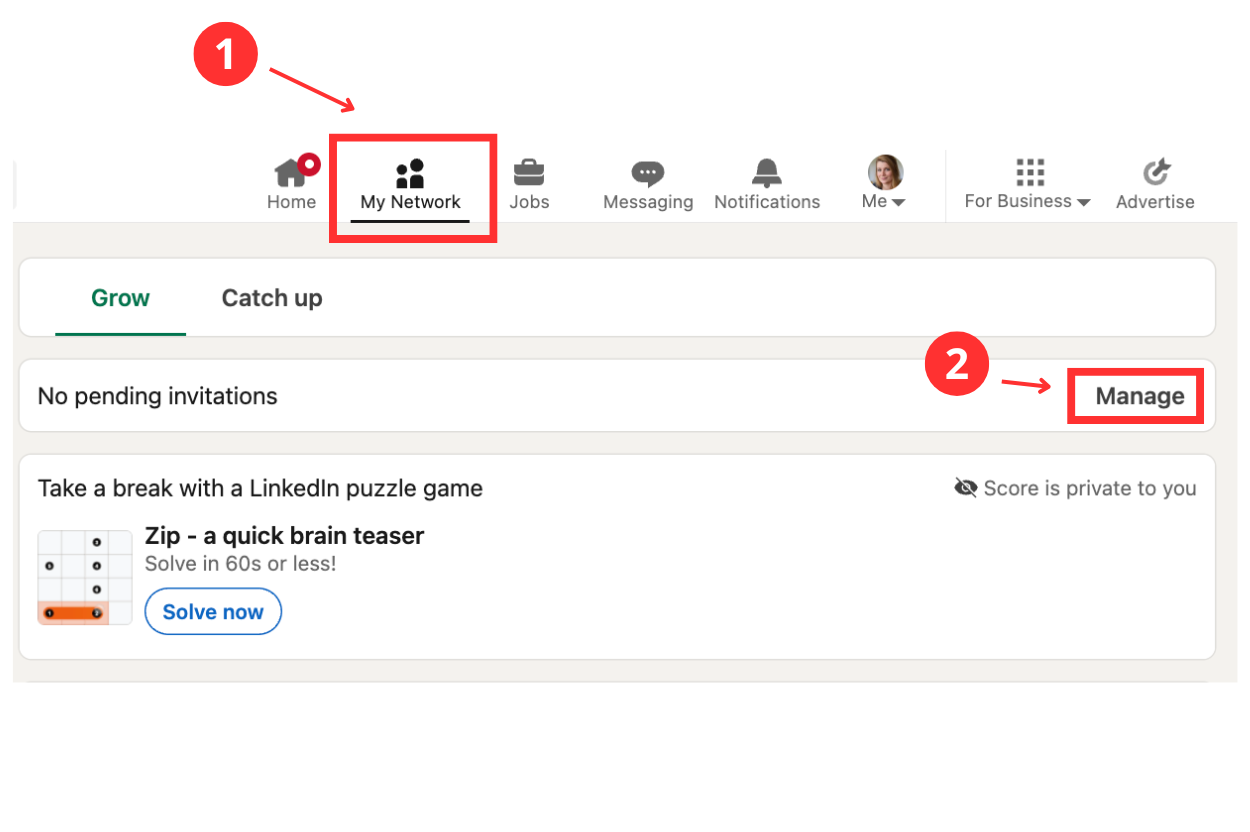Screen dimensions: 1250x832
Task: Click Score is private to you label
Action: 1089,488
